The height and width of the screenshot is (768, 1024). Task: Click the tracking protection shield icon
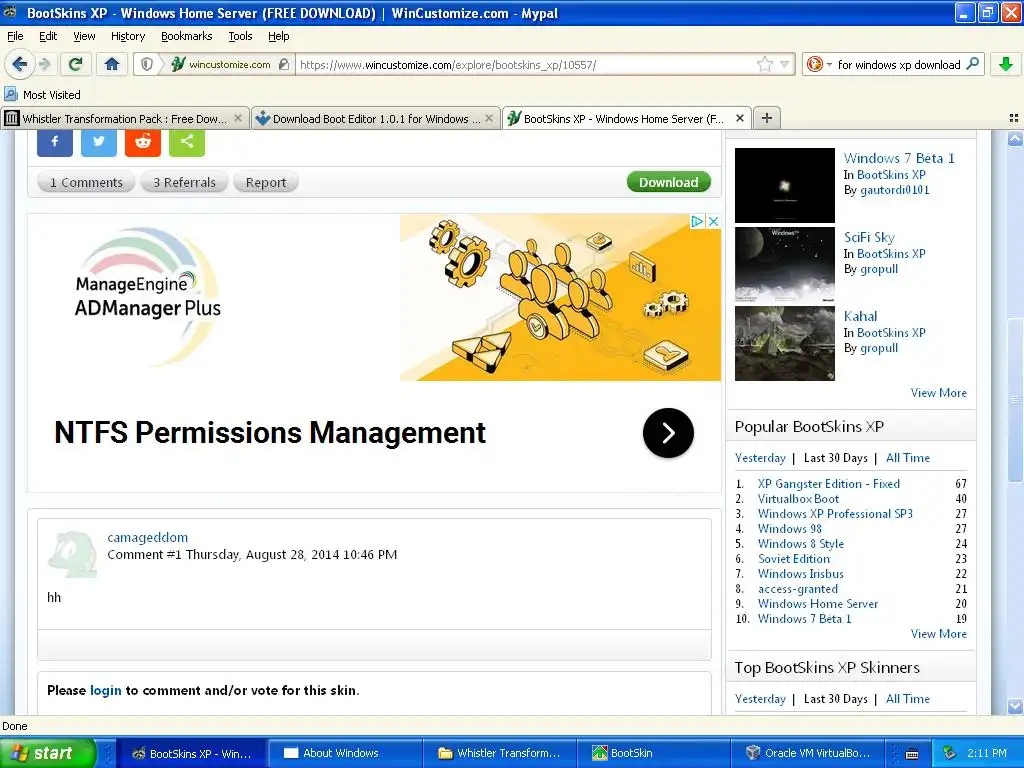[147, 64]
